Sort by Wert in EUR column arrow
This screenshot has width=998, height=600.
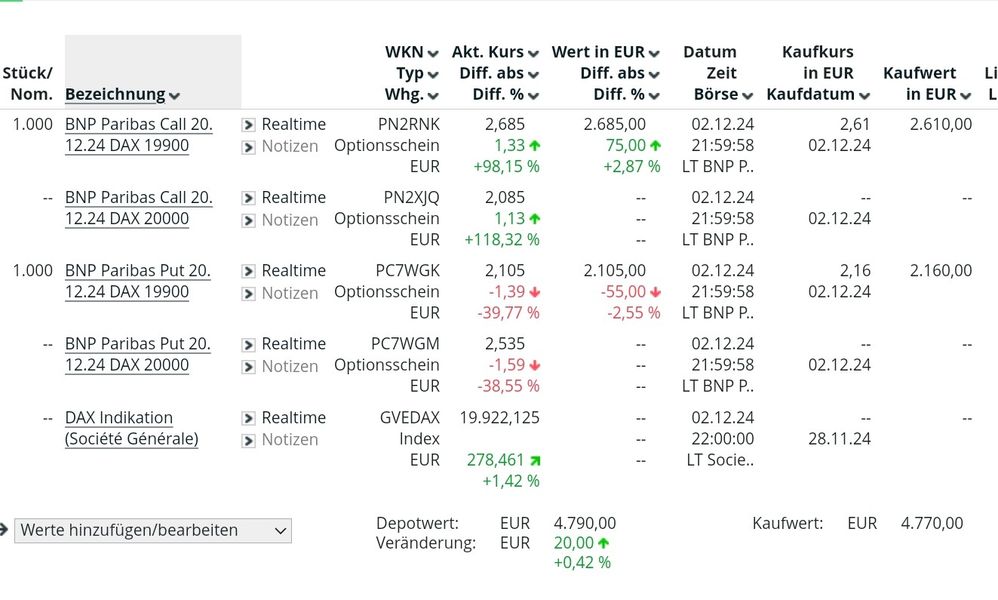pyautogui.click(x=654, y=53)
